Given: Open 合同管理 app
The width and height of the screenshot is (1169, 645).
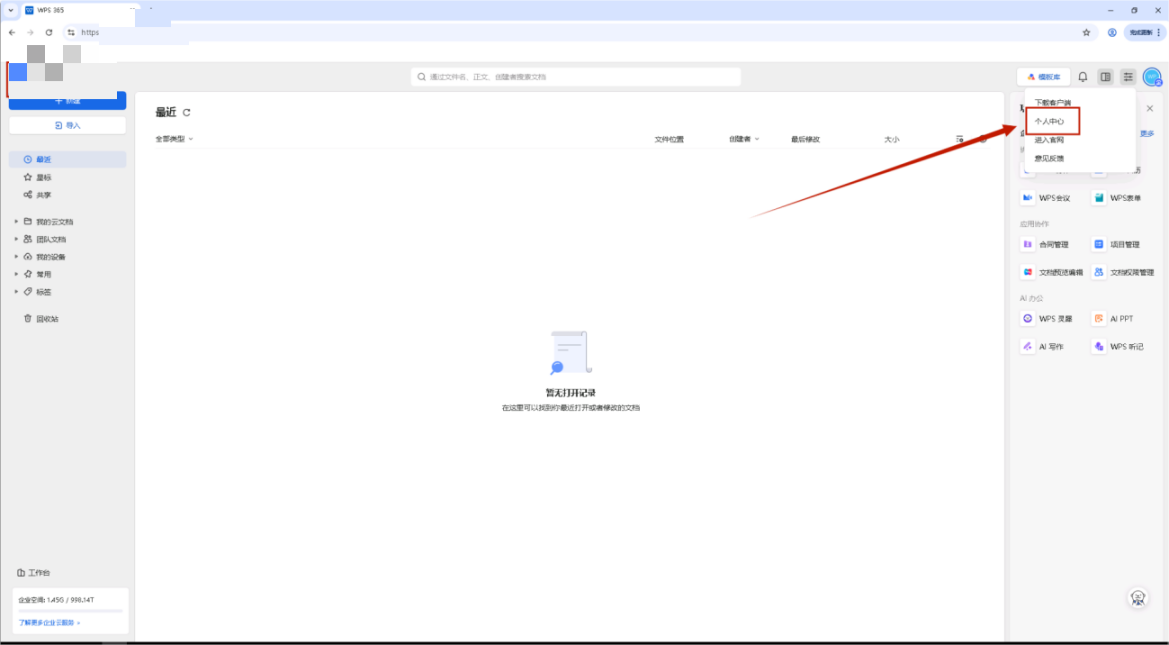Looking at the screenshot, I should tap(1045, 245).
